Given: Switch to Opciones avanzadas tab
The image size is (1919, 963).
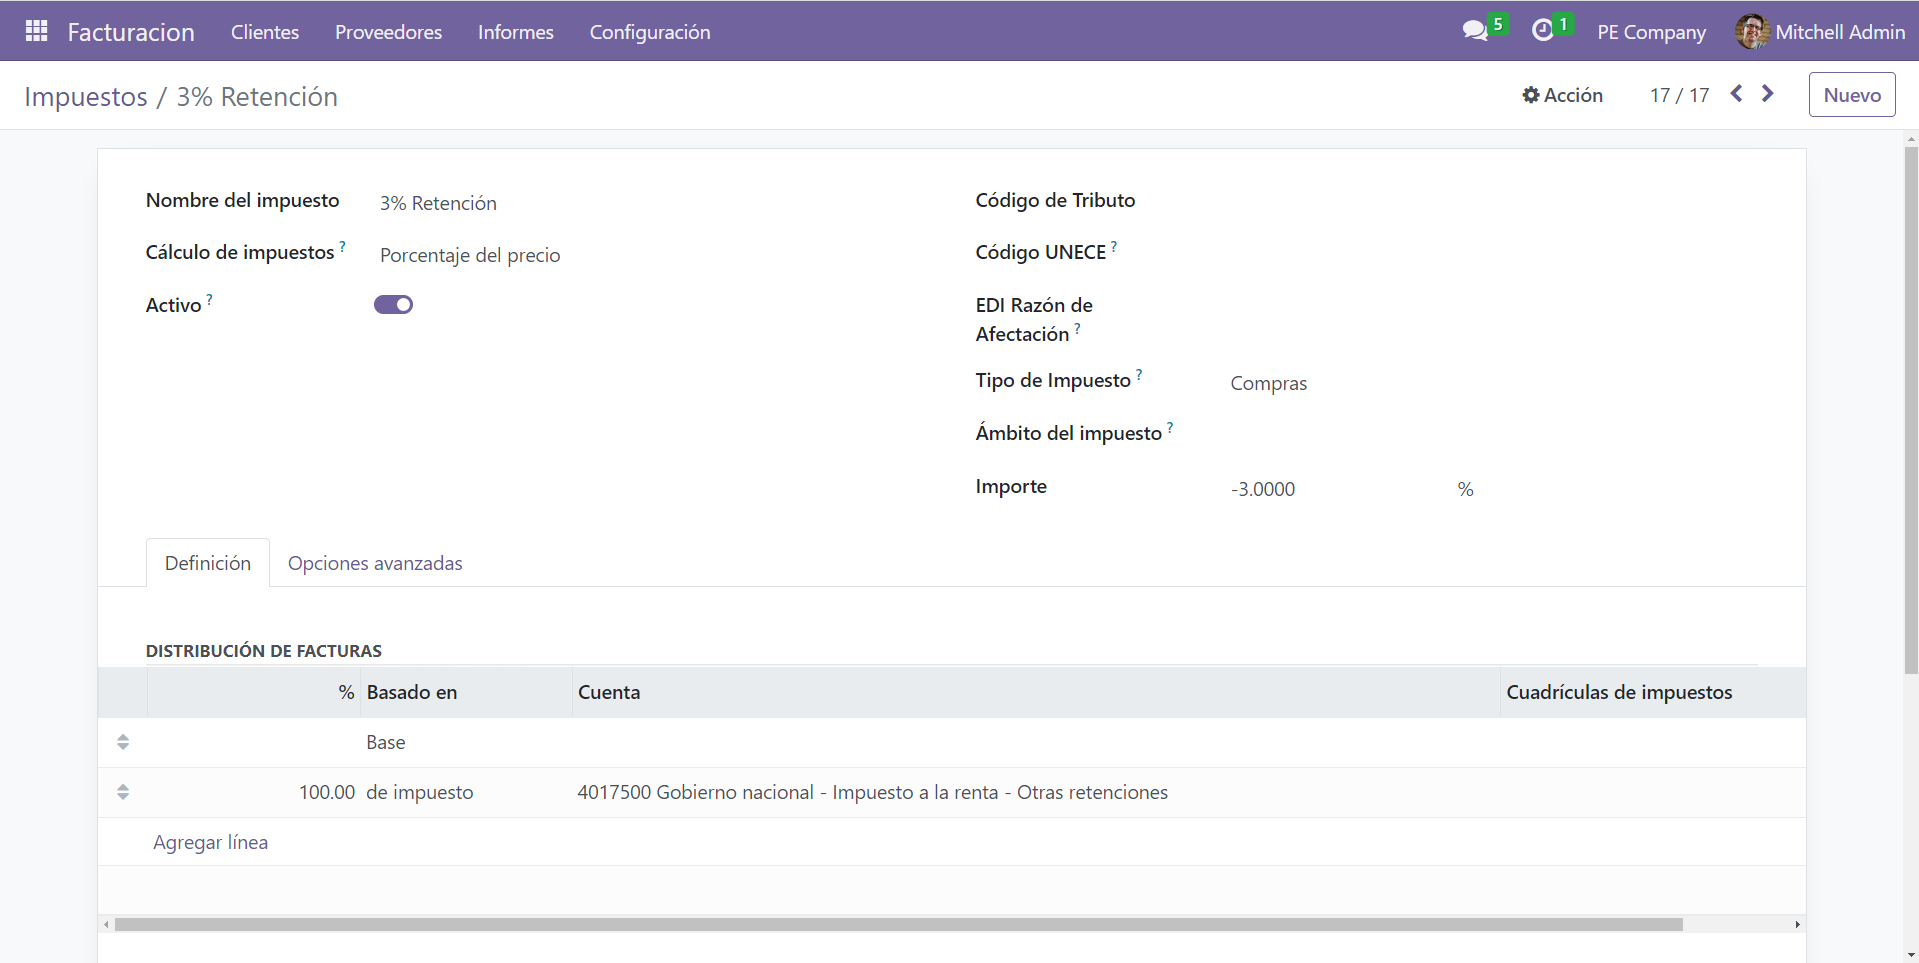Looking at the screenshot, I should pyautogui.click(x=375, y=563).
